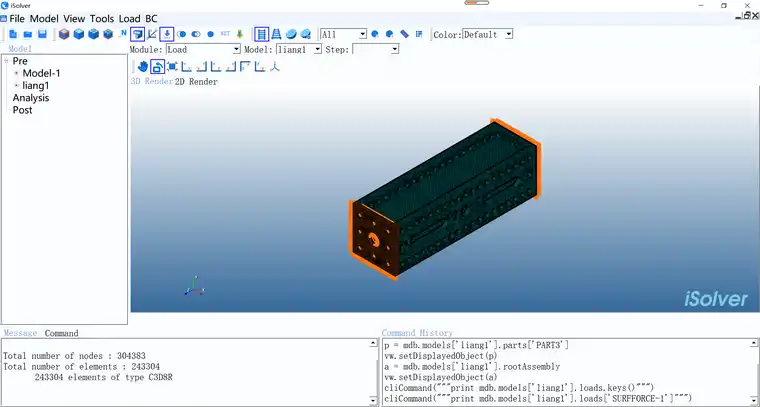Select the highlighted rotate view tool
760x407 pixels.
pos(158,67)
